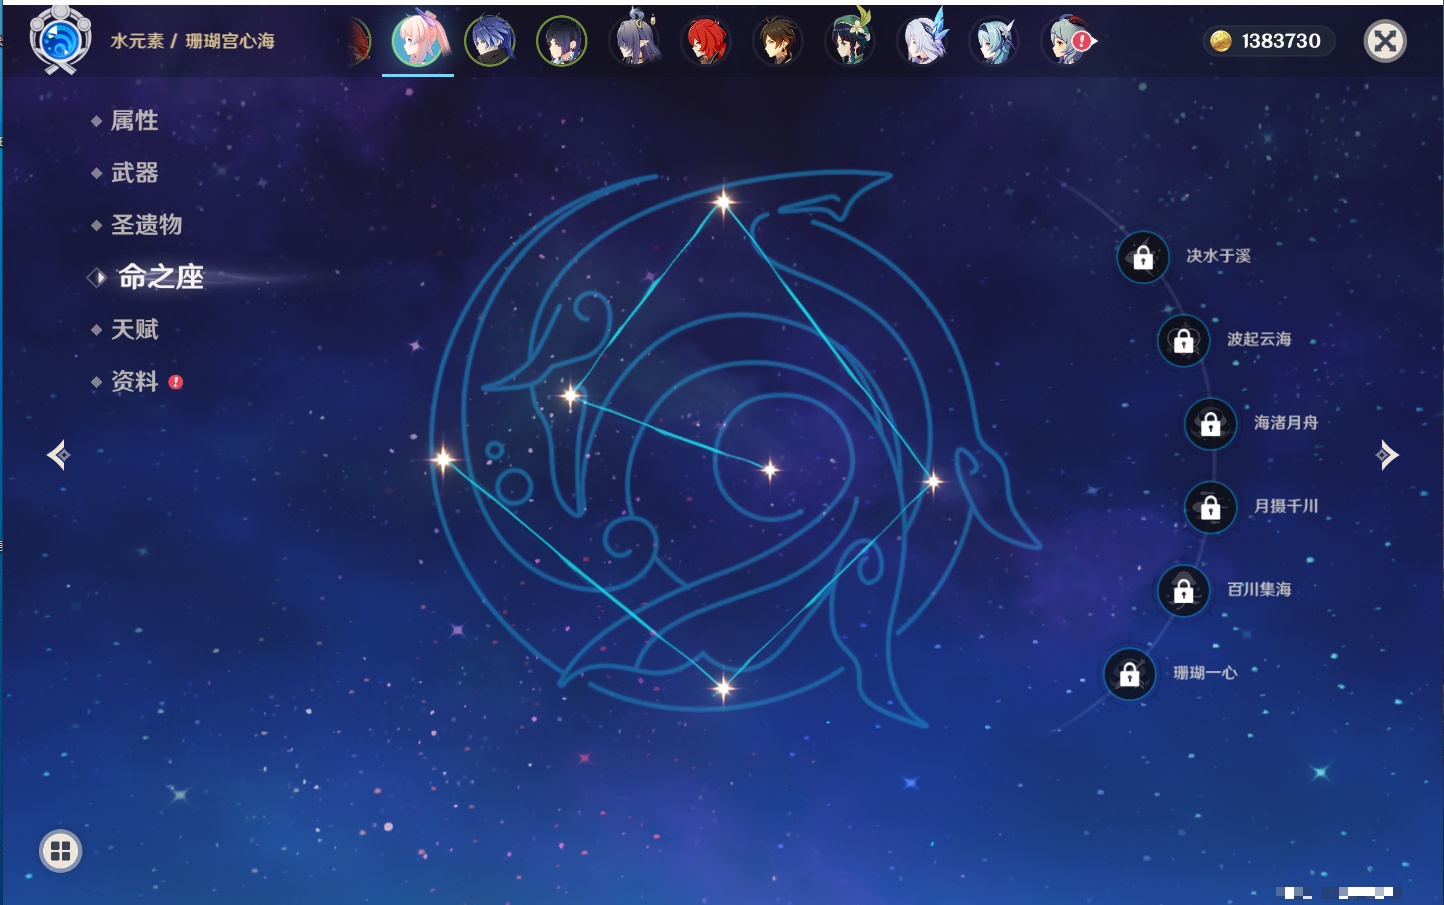The image size is (1444, 905).
Task: Open Ganyu's avatar with red alert badge
Action: click(1068, 42)
